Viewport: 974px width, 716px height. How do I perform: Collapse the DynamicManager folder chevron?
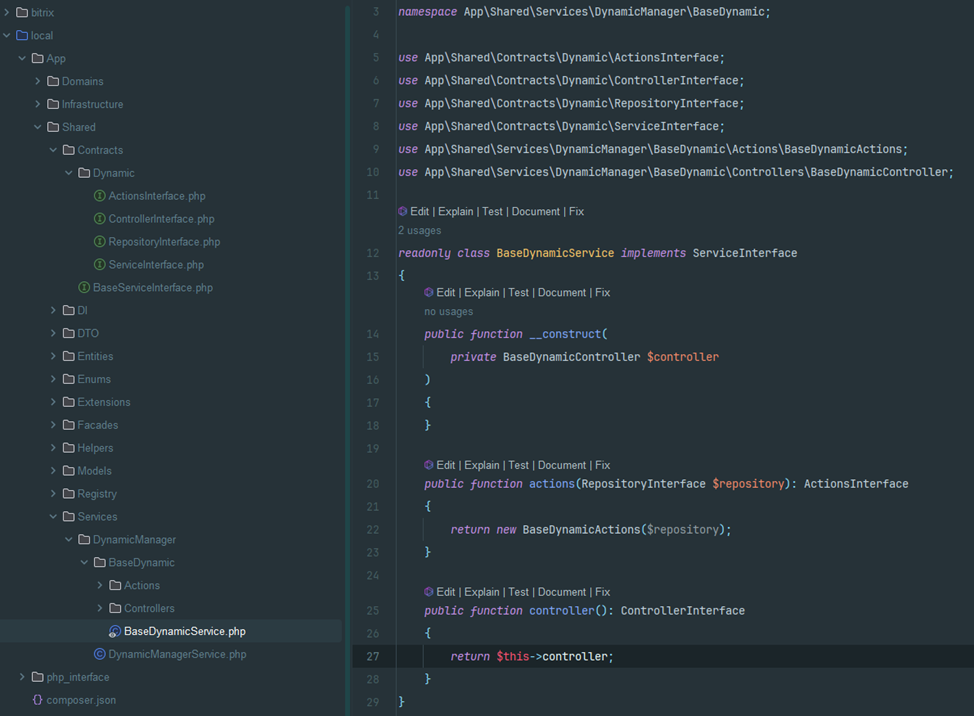click(x=69, y=540)
